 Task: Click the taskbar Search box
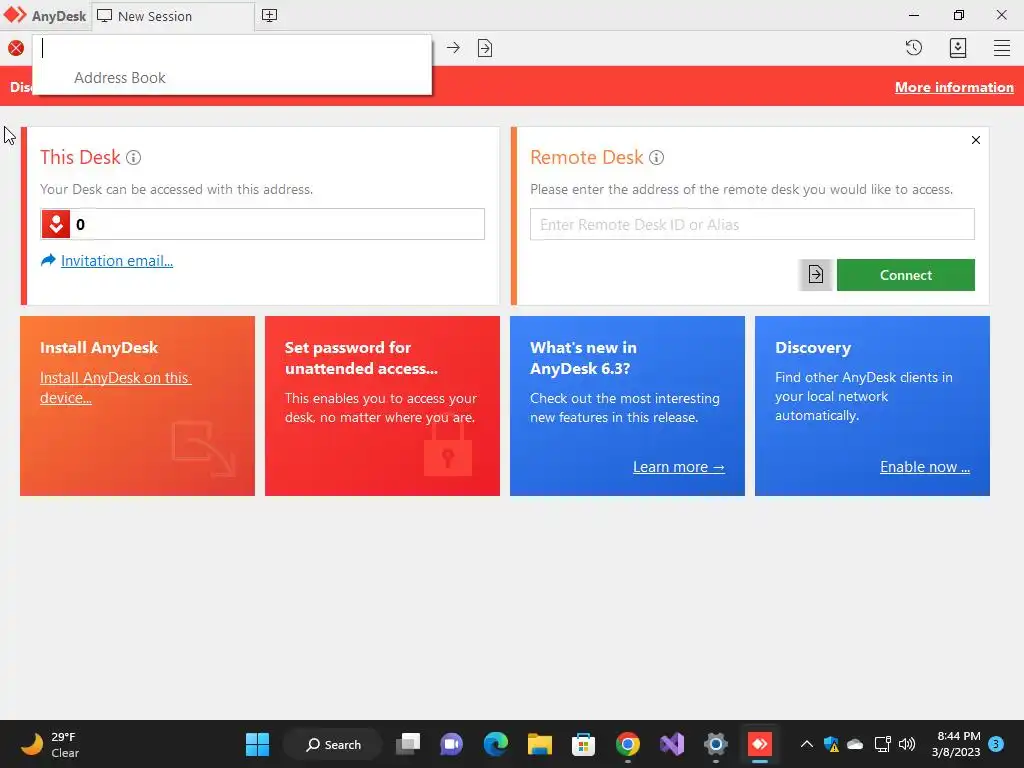coord(333,744)
